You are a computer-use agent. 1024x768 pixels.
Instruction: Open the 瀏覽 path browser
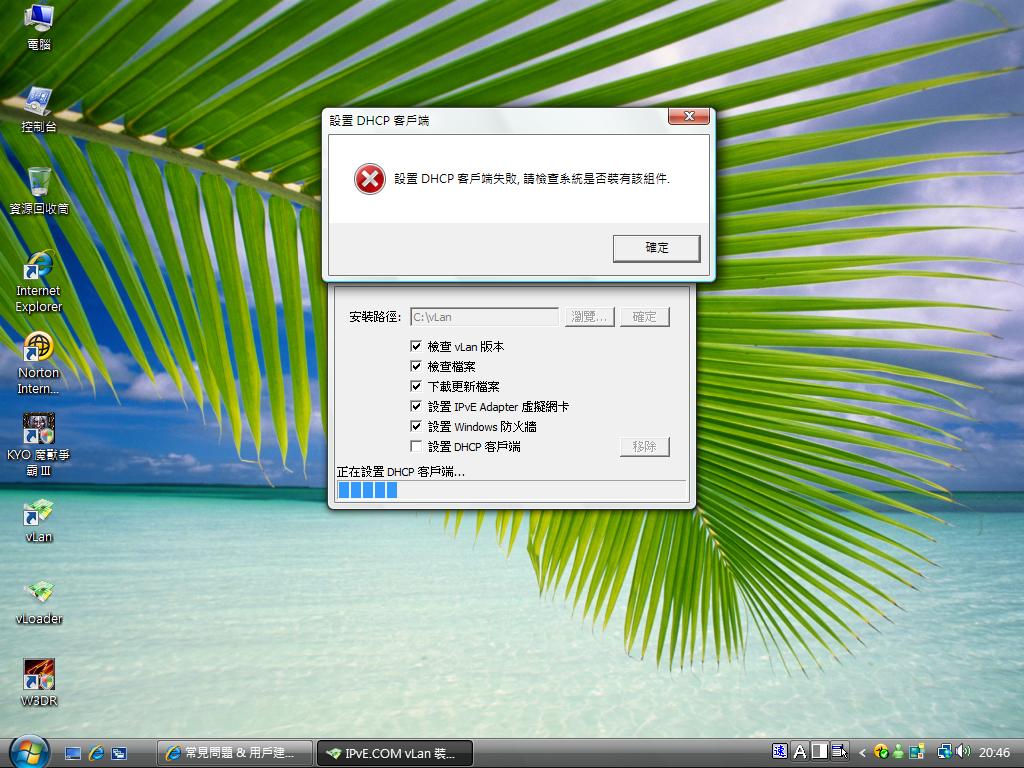589,316
